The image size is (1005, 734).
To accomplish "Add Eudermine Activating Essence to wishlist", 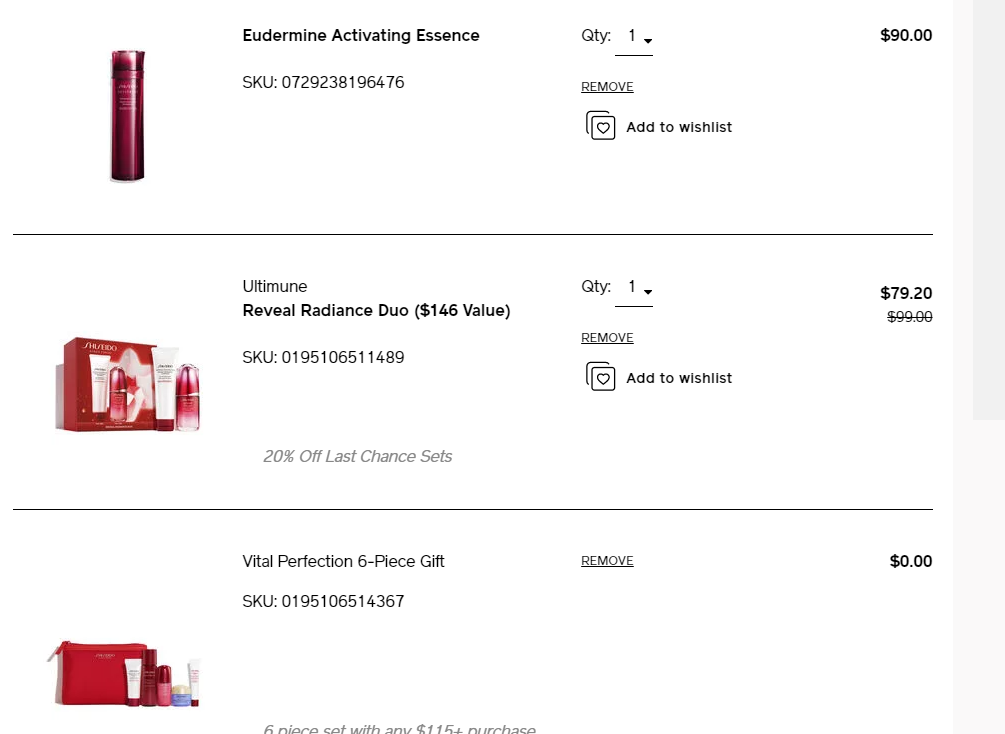I will [659, 126].
